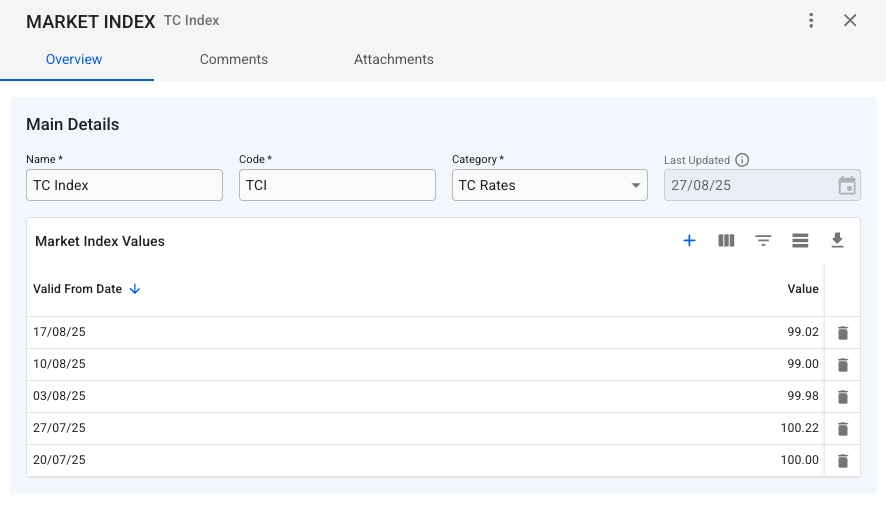Toggle sort on Valid From Date column
Image resolution: width=886 pixels, height=514 pixels.
point(78,289)
